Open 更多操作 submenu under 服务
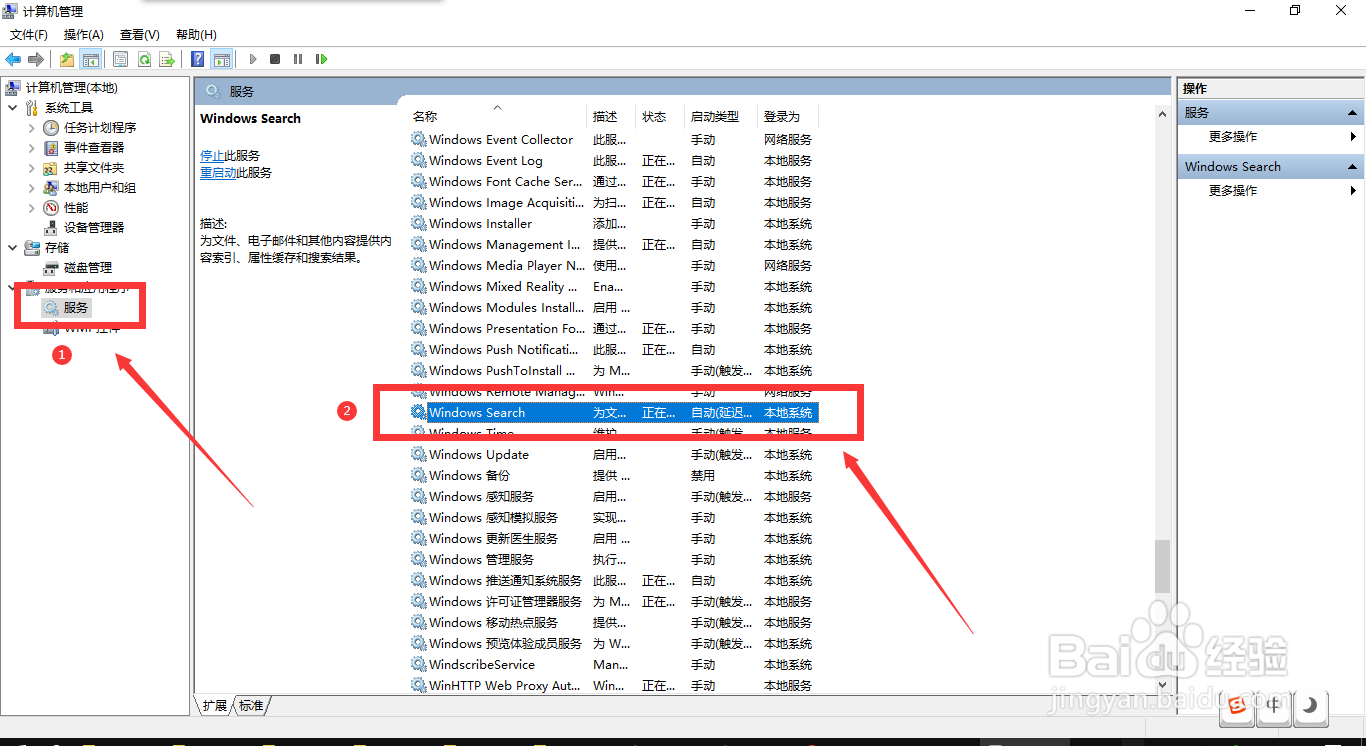This screenshot has width=1366, height=746. point(1270,137)
